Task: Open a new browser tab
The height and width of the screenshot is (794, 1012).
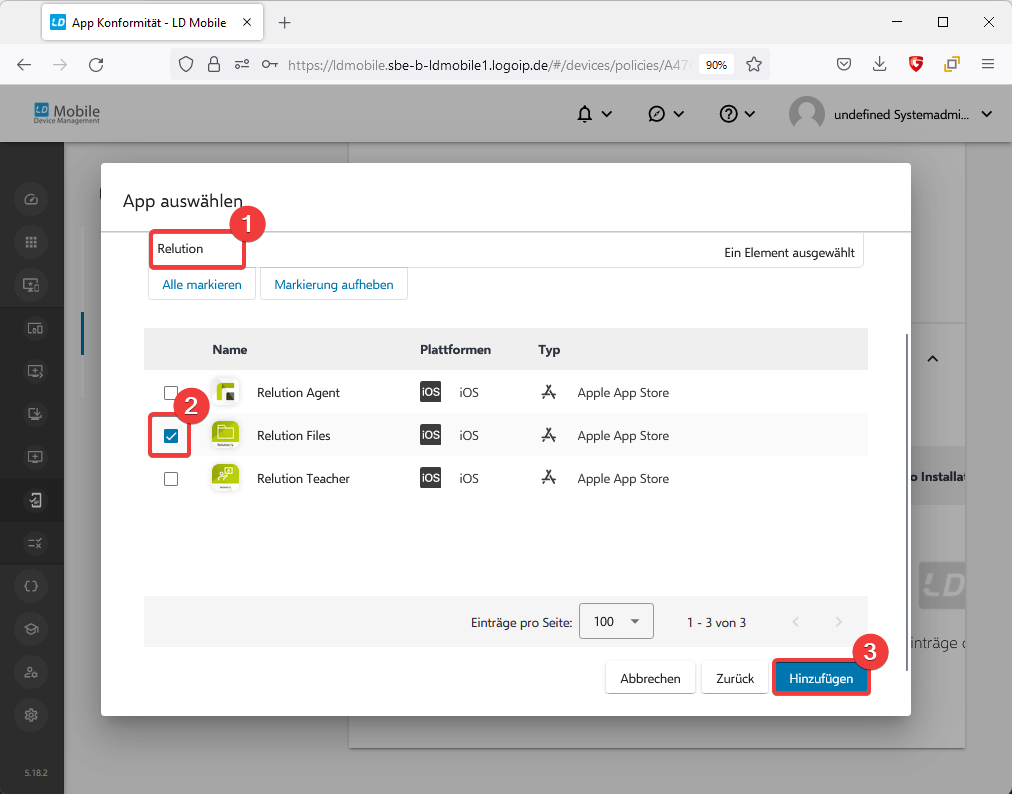Action: (x=284, y=23)
